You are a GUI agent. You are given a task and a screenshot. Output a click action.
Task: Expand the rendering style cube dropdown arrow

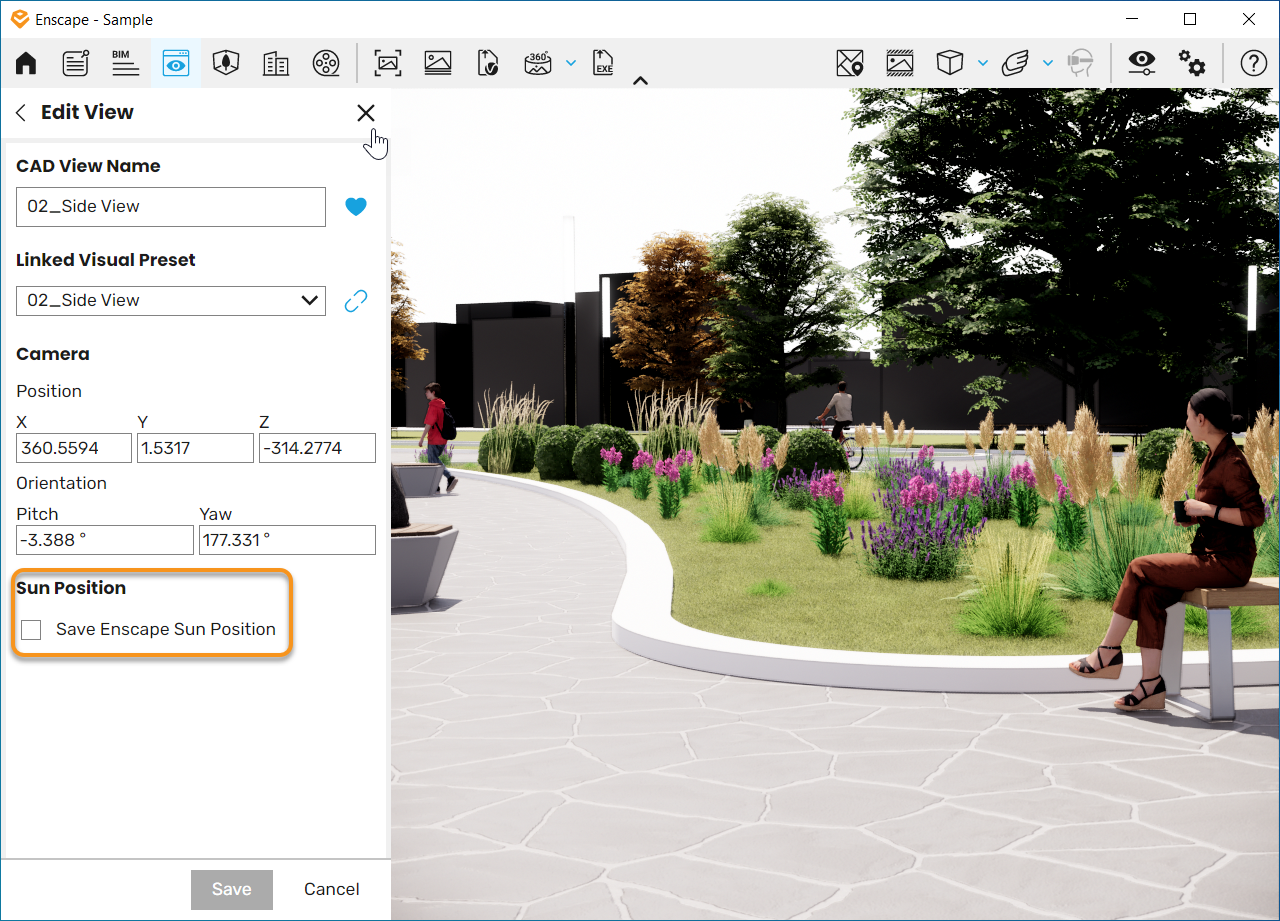click(983, 63)
